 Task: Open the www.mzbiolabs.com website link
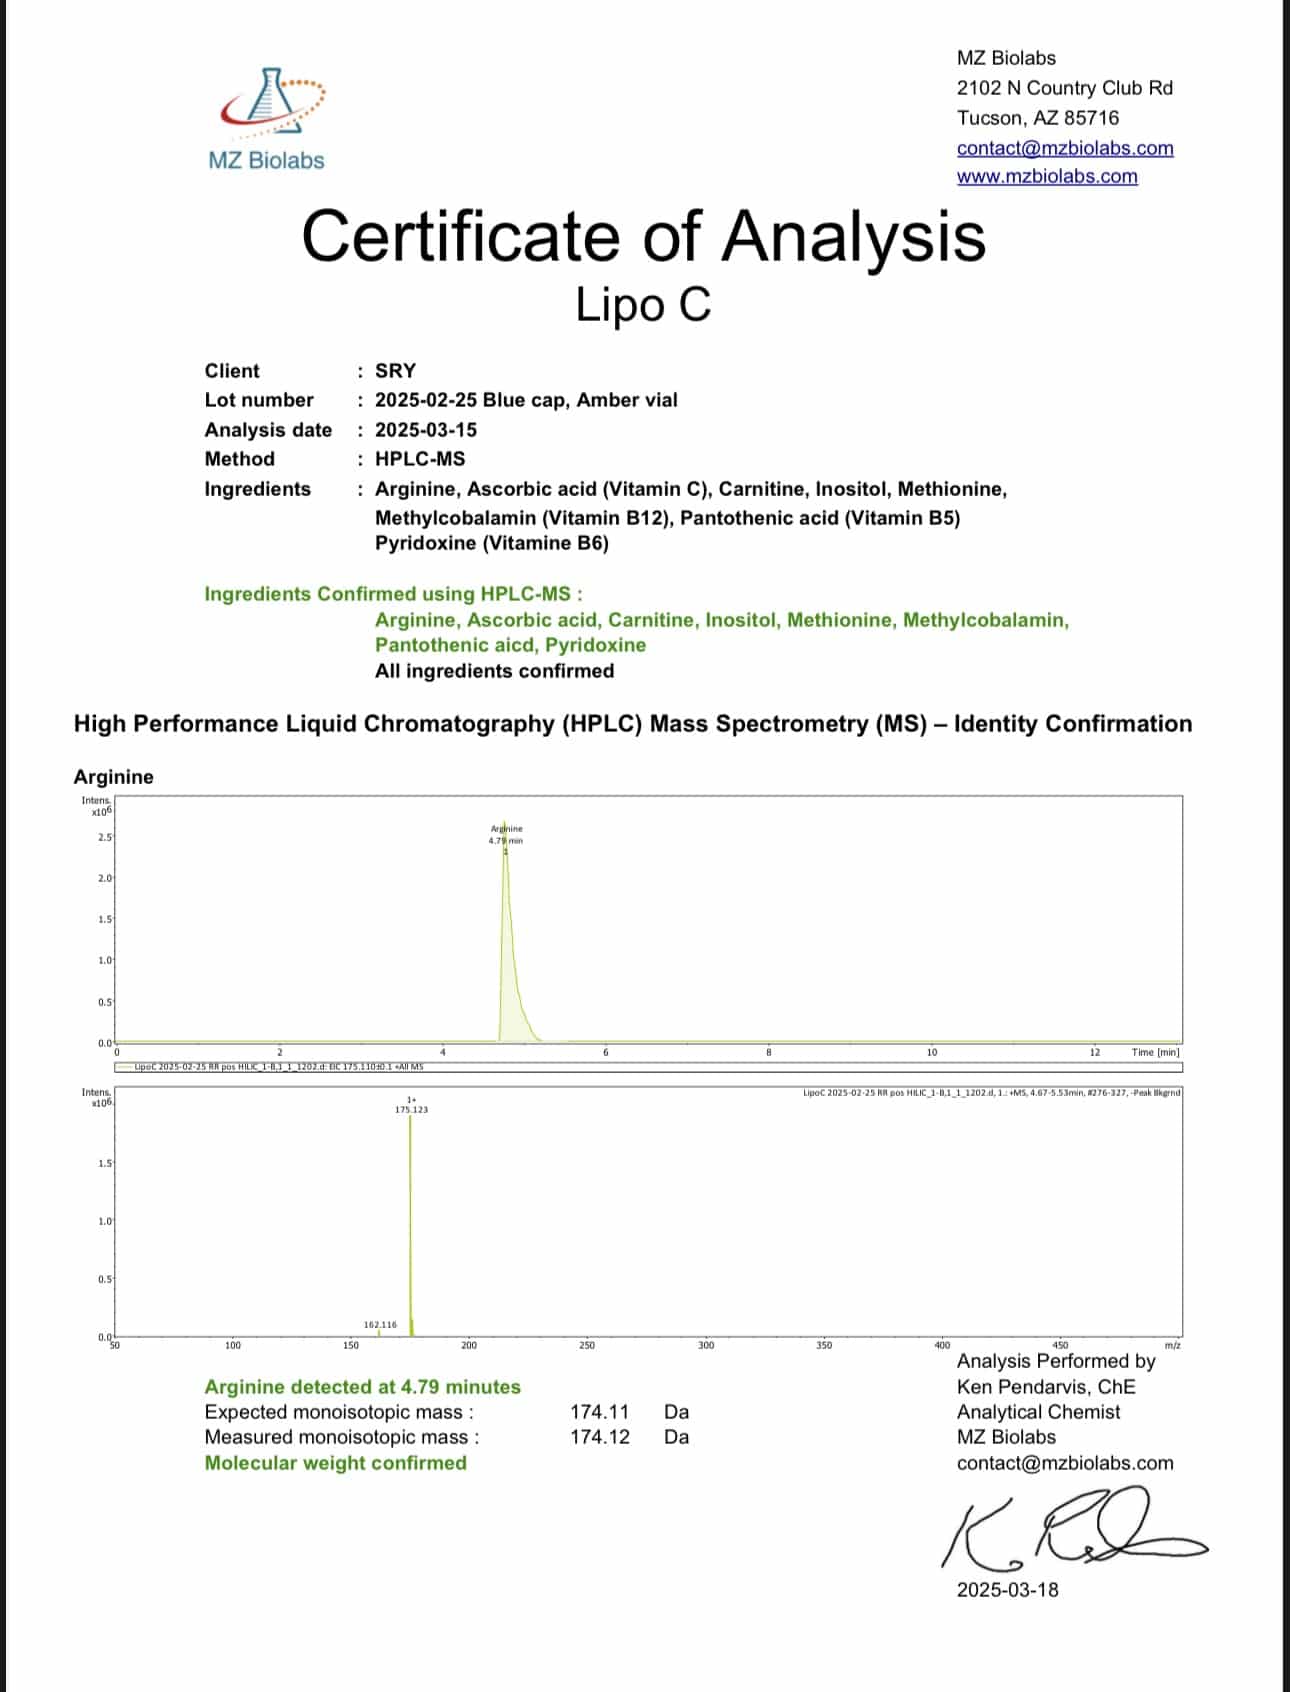point(1047,176)
